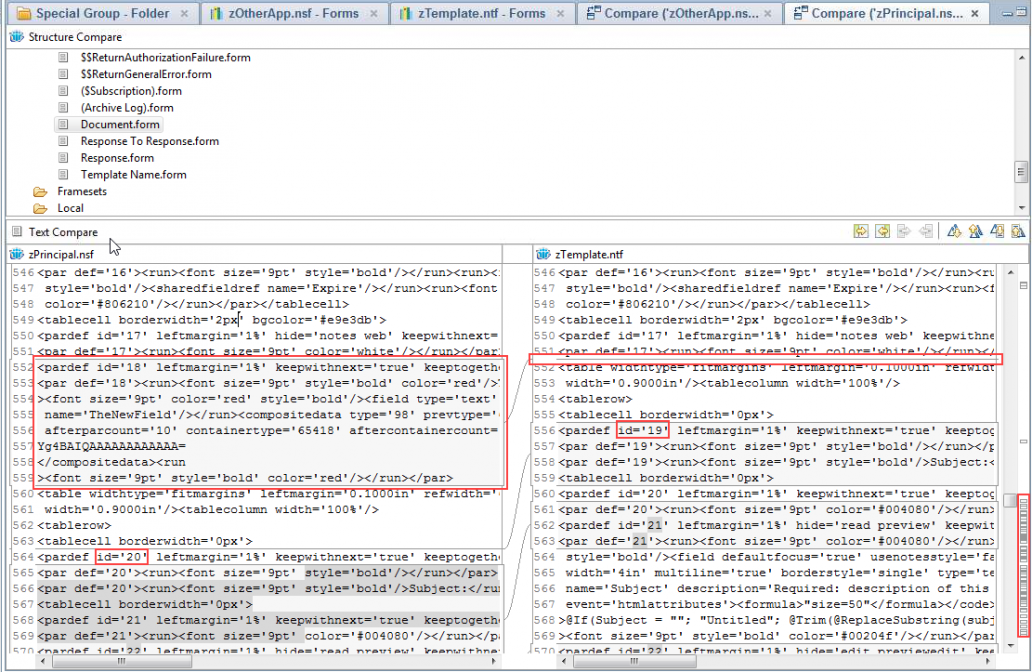This screenshot has height=672, width=1032.
Task: Click form icon beside (Archive Log).form
Action: click(x=63, y=107)
